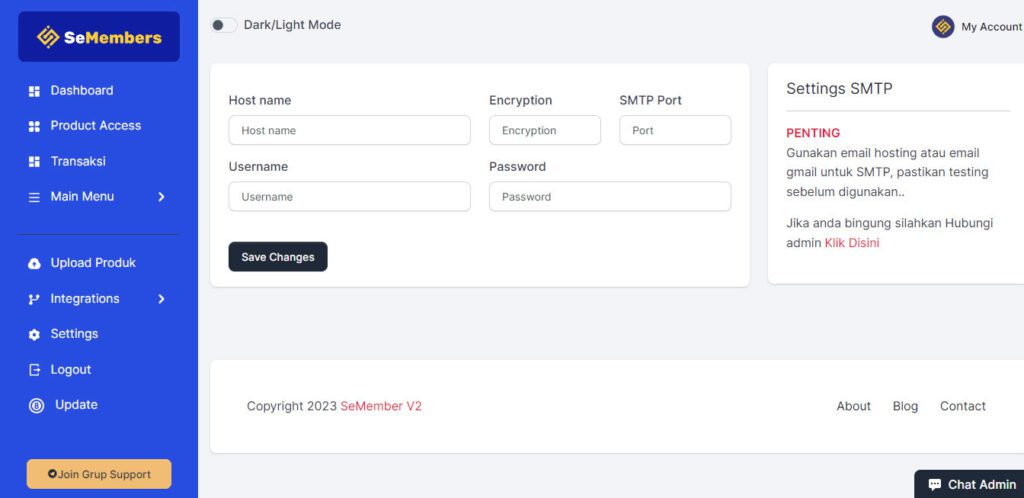Click the Join Grup Support button

click(x=99, y=474)
